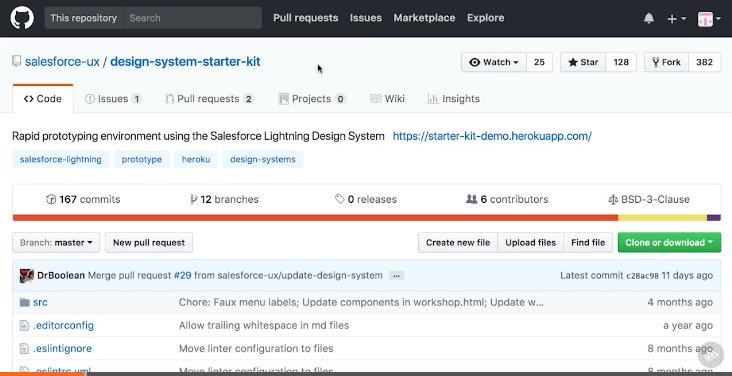732x376 pixels.
Task: Click the red language percentage bar segment
Action: (x=315, y=218)
